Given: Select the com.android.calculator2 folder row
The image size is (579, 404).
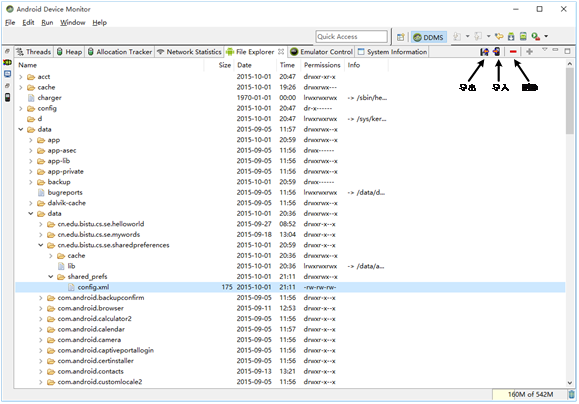Looking at the screenshot, I should click(x=290, y=319).
